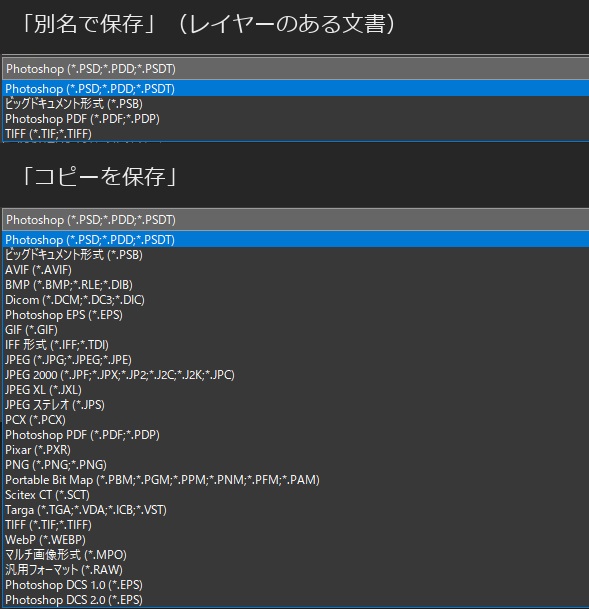Select AVIF (*.AVIF) format

296,270
